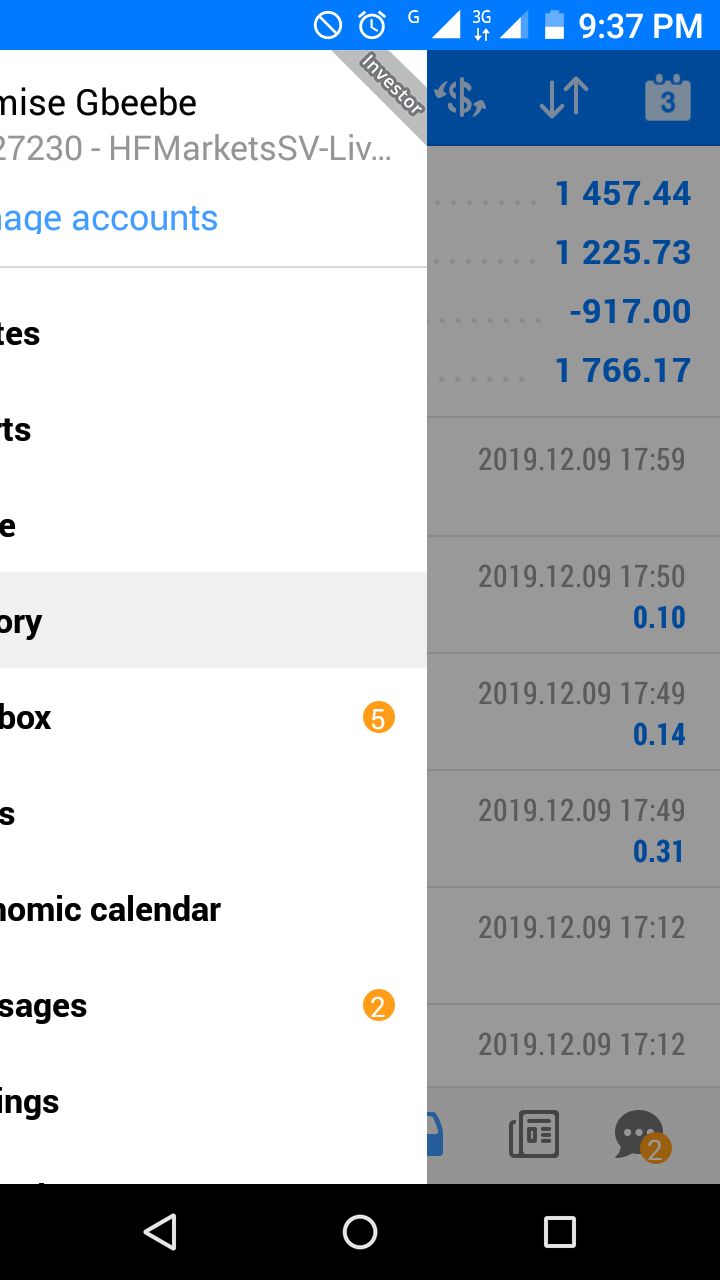The height and width of the screenshot is (1280, 720).
Task: Tap the Android home circle button
Action: click(360, 1232)
